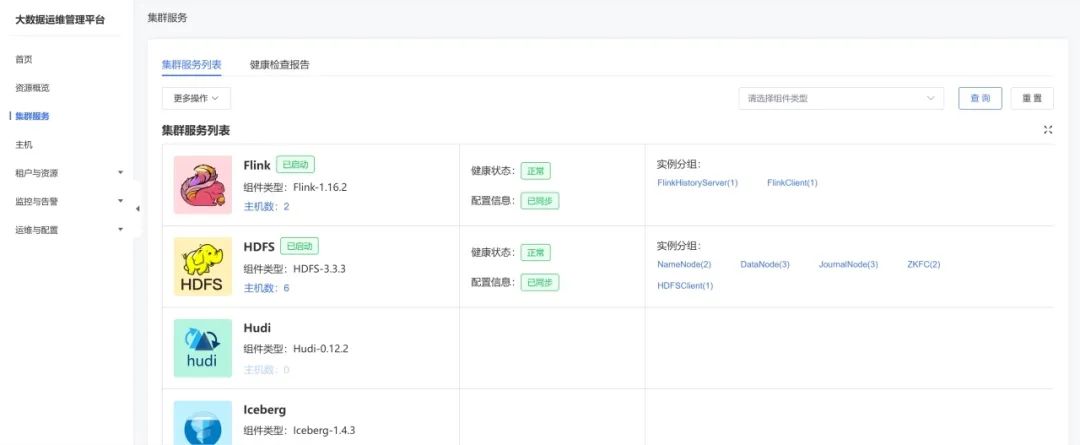This screenshot has width=1080, height=445.
Task: Expand the 租户与资源 menu
Action: (66, 173)
